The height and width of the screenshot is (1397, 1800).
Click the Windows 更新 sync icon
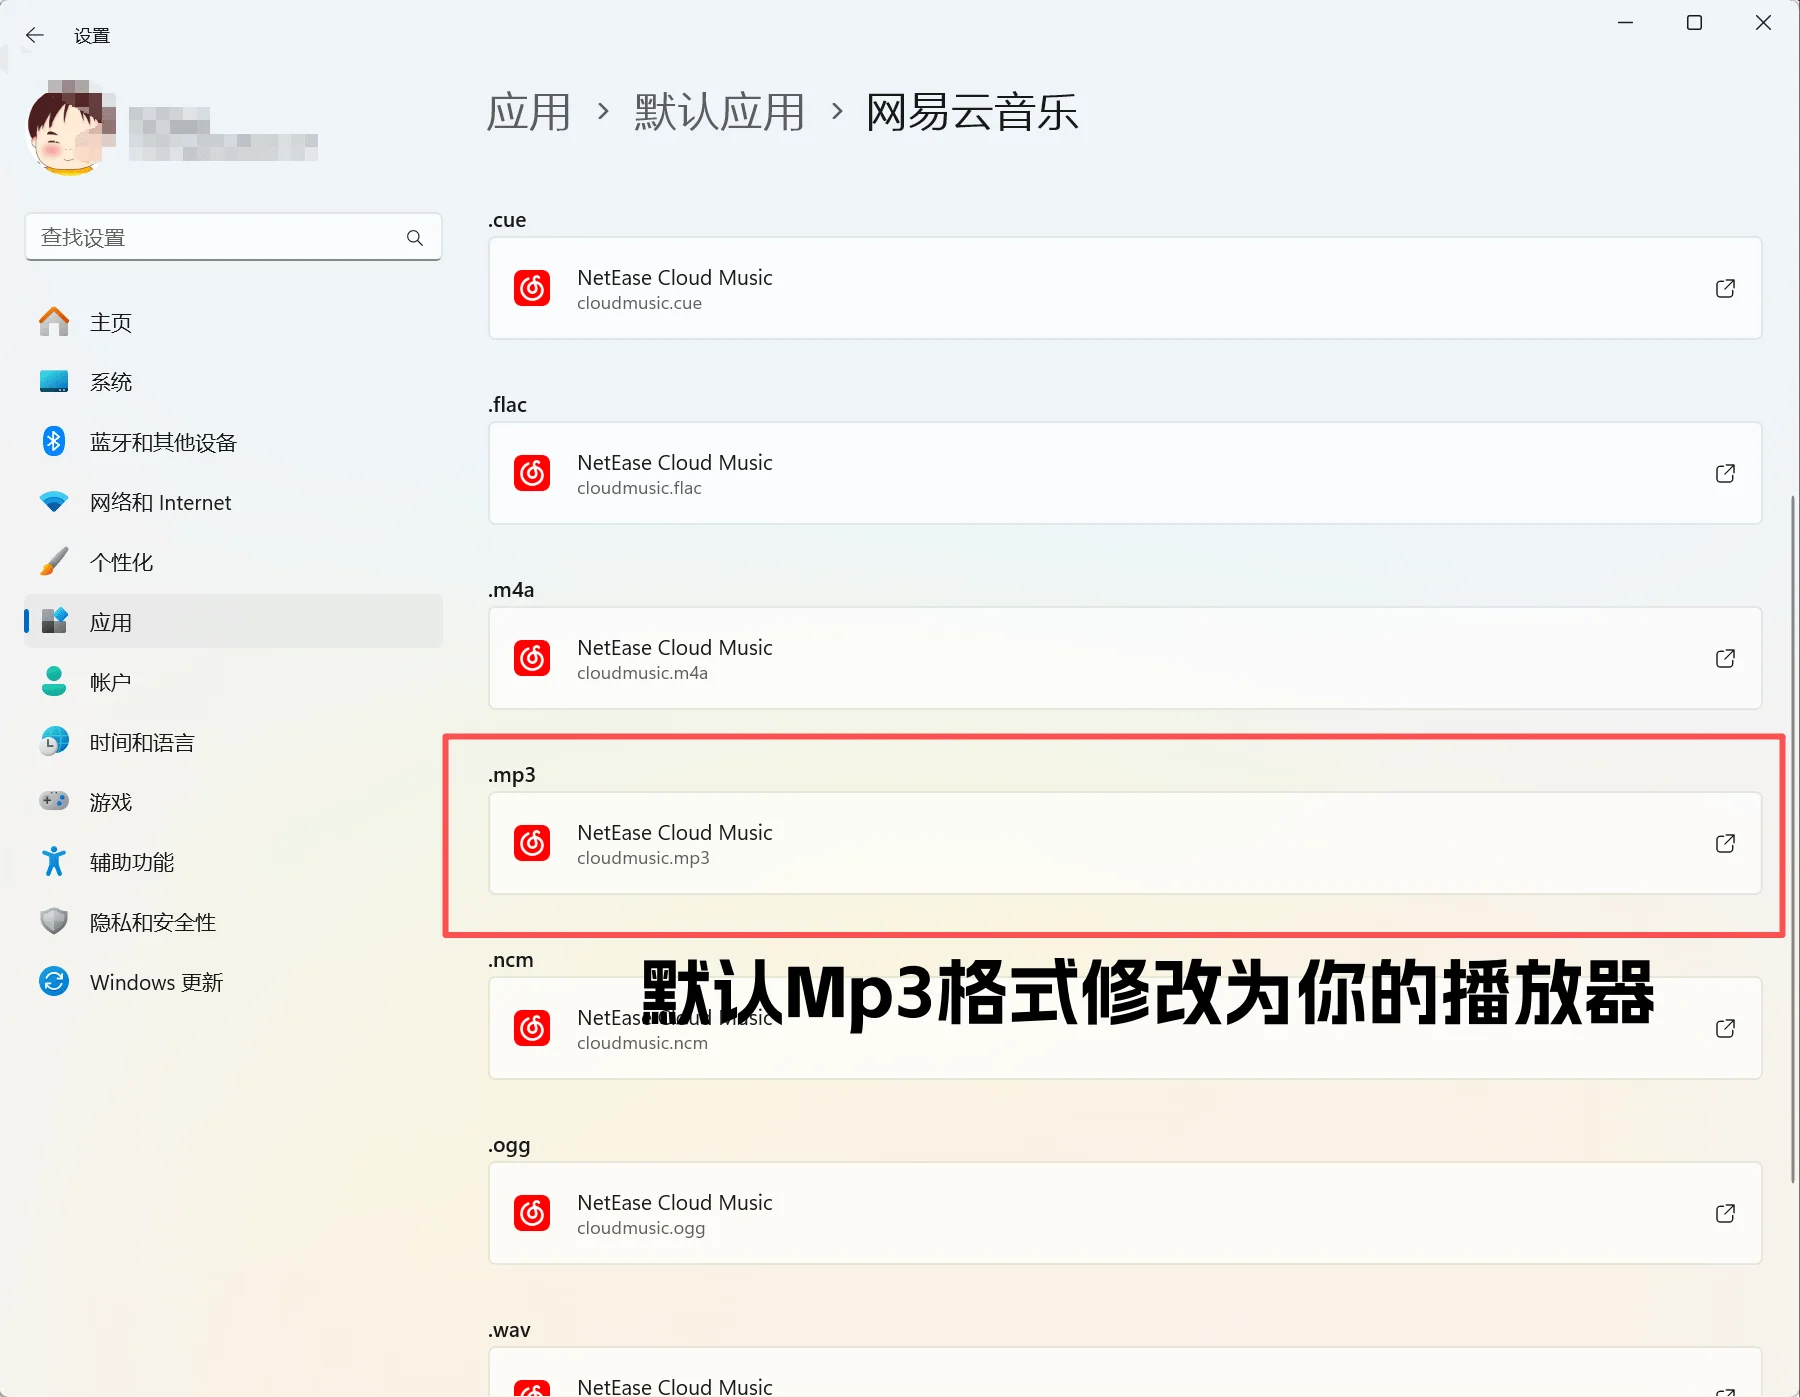(x=54, y=982)
